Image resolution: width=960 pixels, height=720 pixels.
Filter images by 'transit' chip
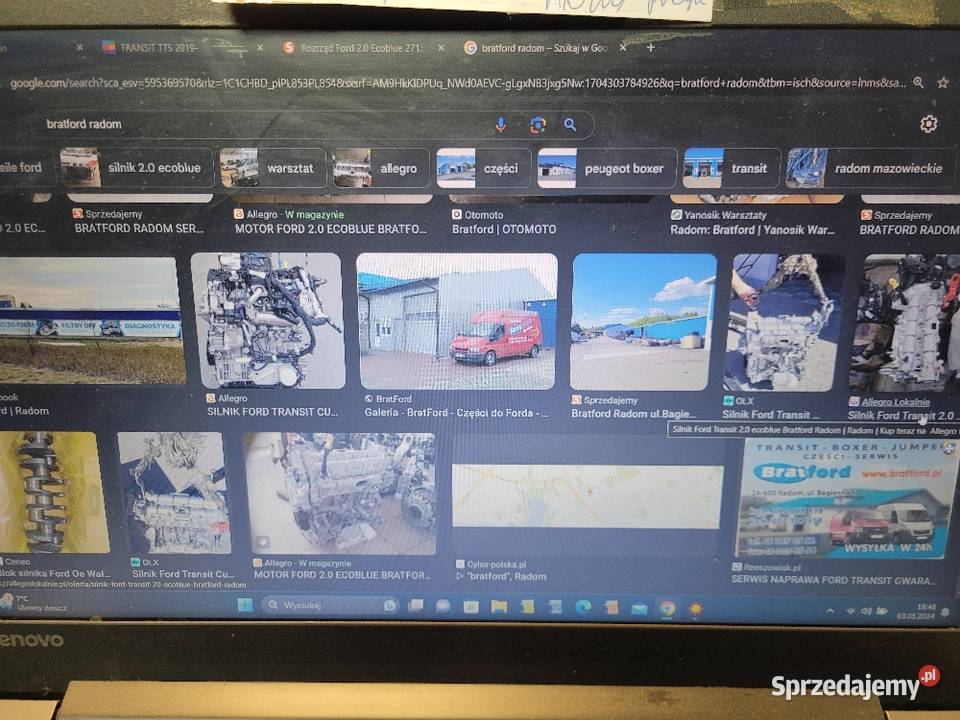[x=732, y=168]
